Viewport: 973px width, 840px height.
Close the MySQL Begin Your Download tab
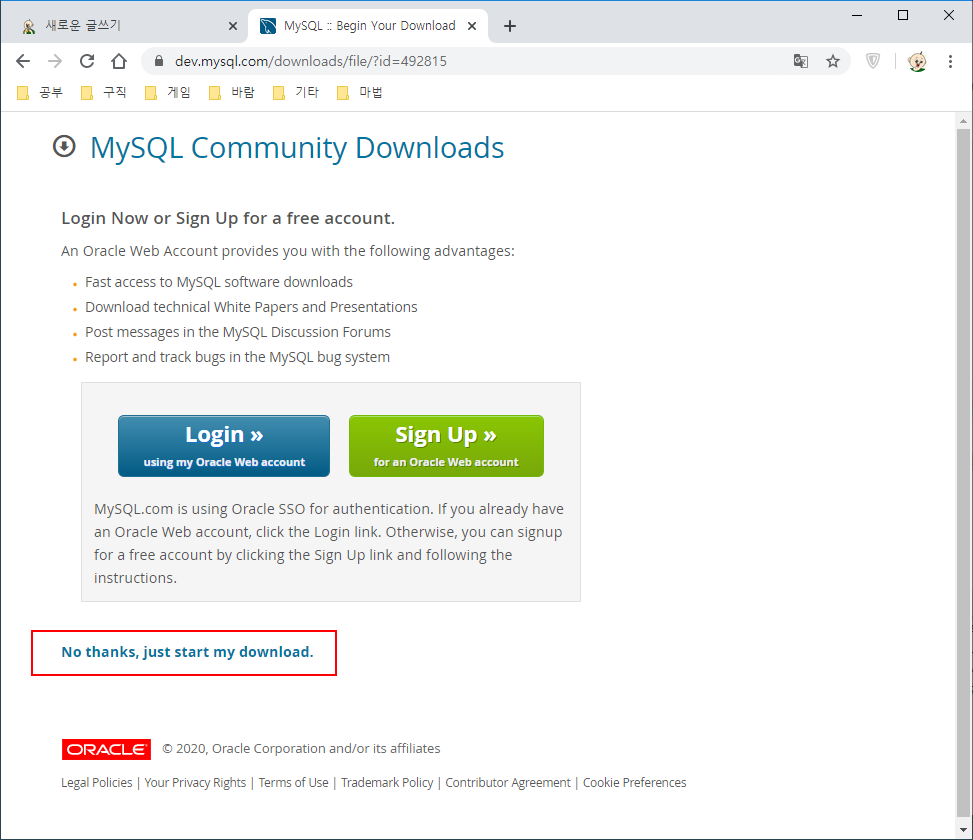pos(472,26)
